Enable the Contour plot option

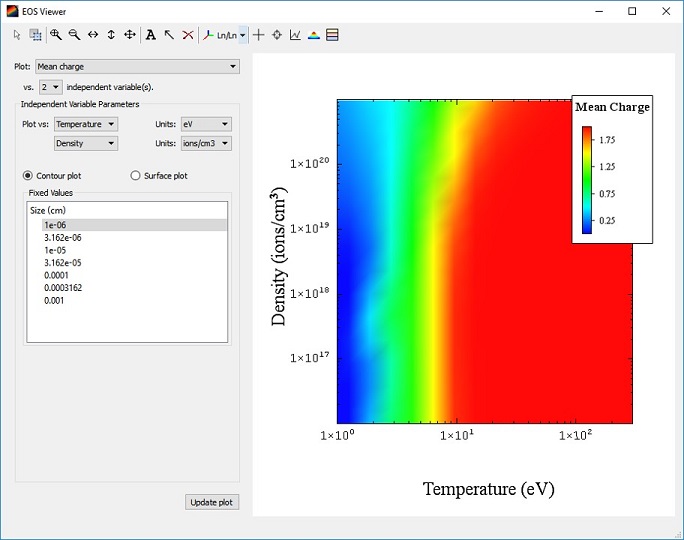[x=28, y=176]
